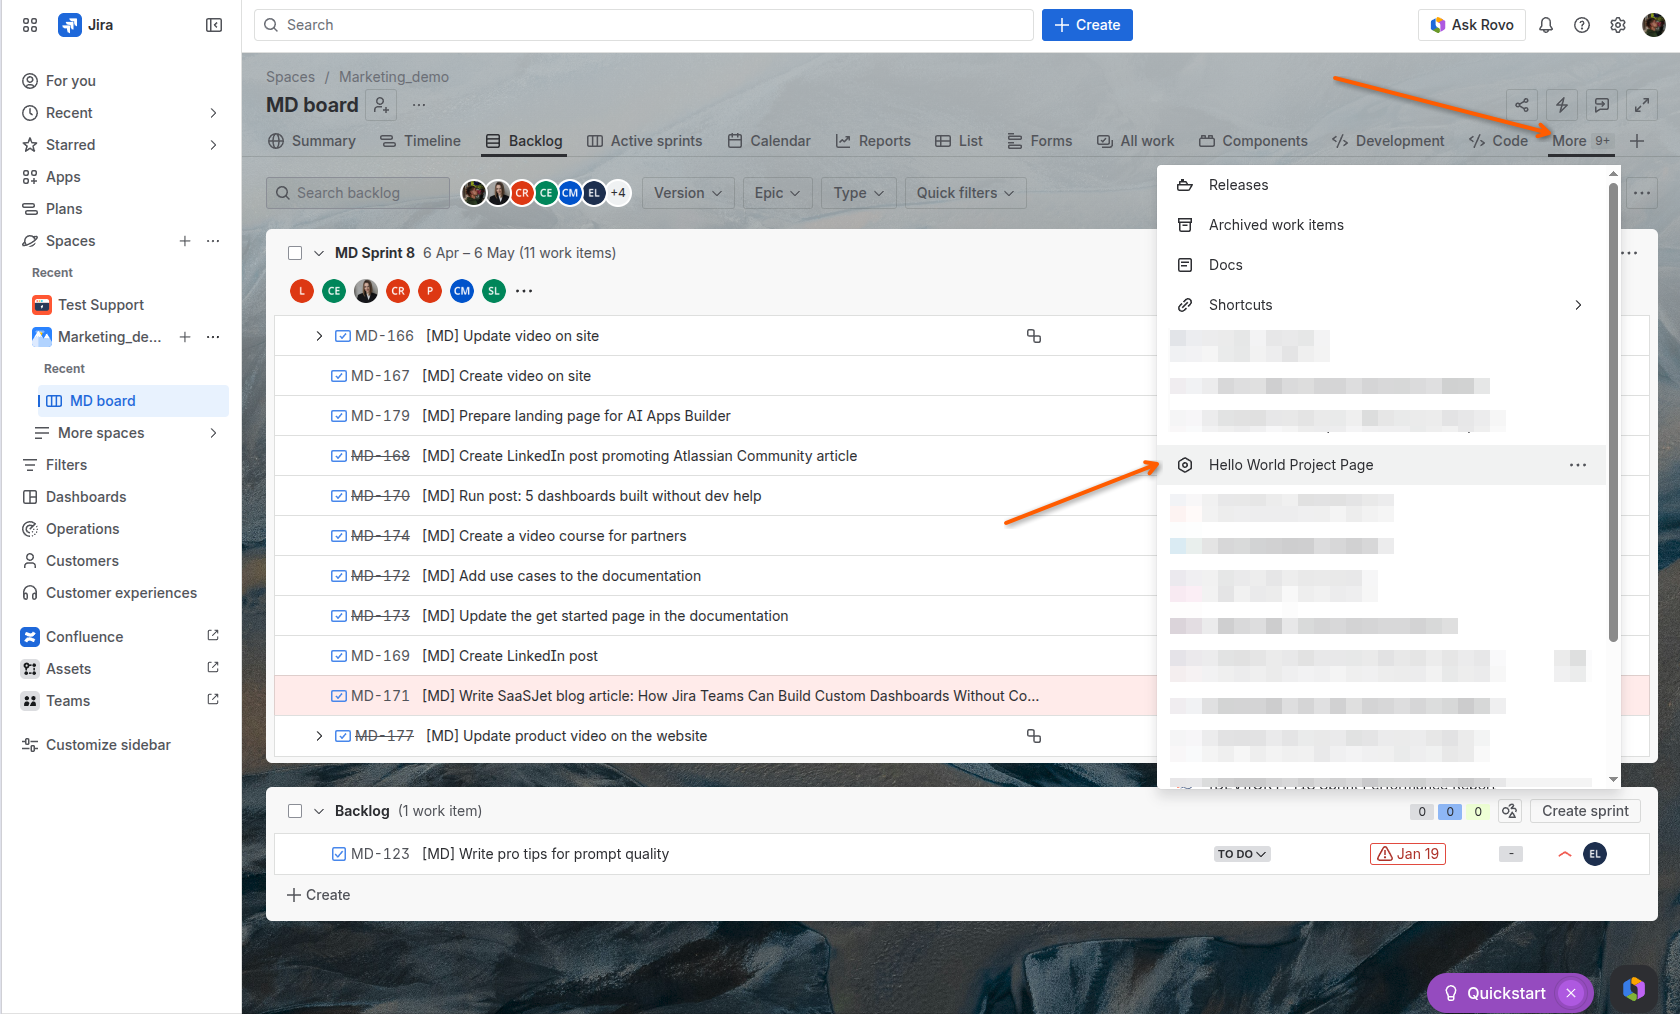Image resolution: width=1680 pixels, height=1014 pixels.
Task: Click the Create link below the backlog
Action: [319, 895]
